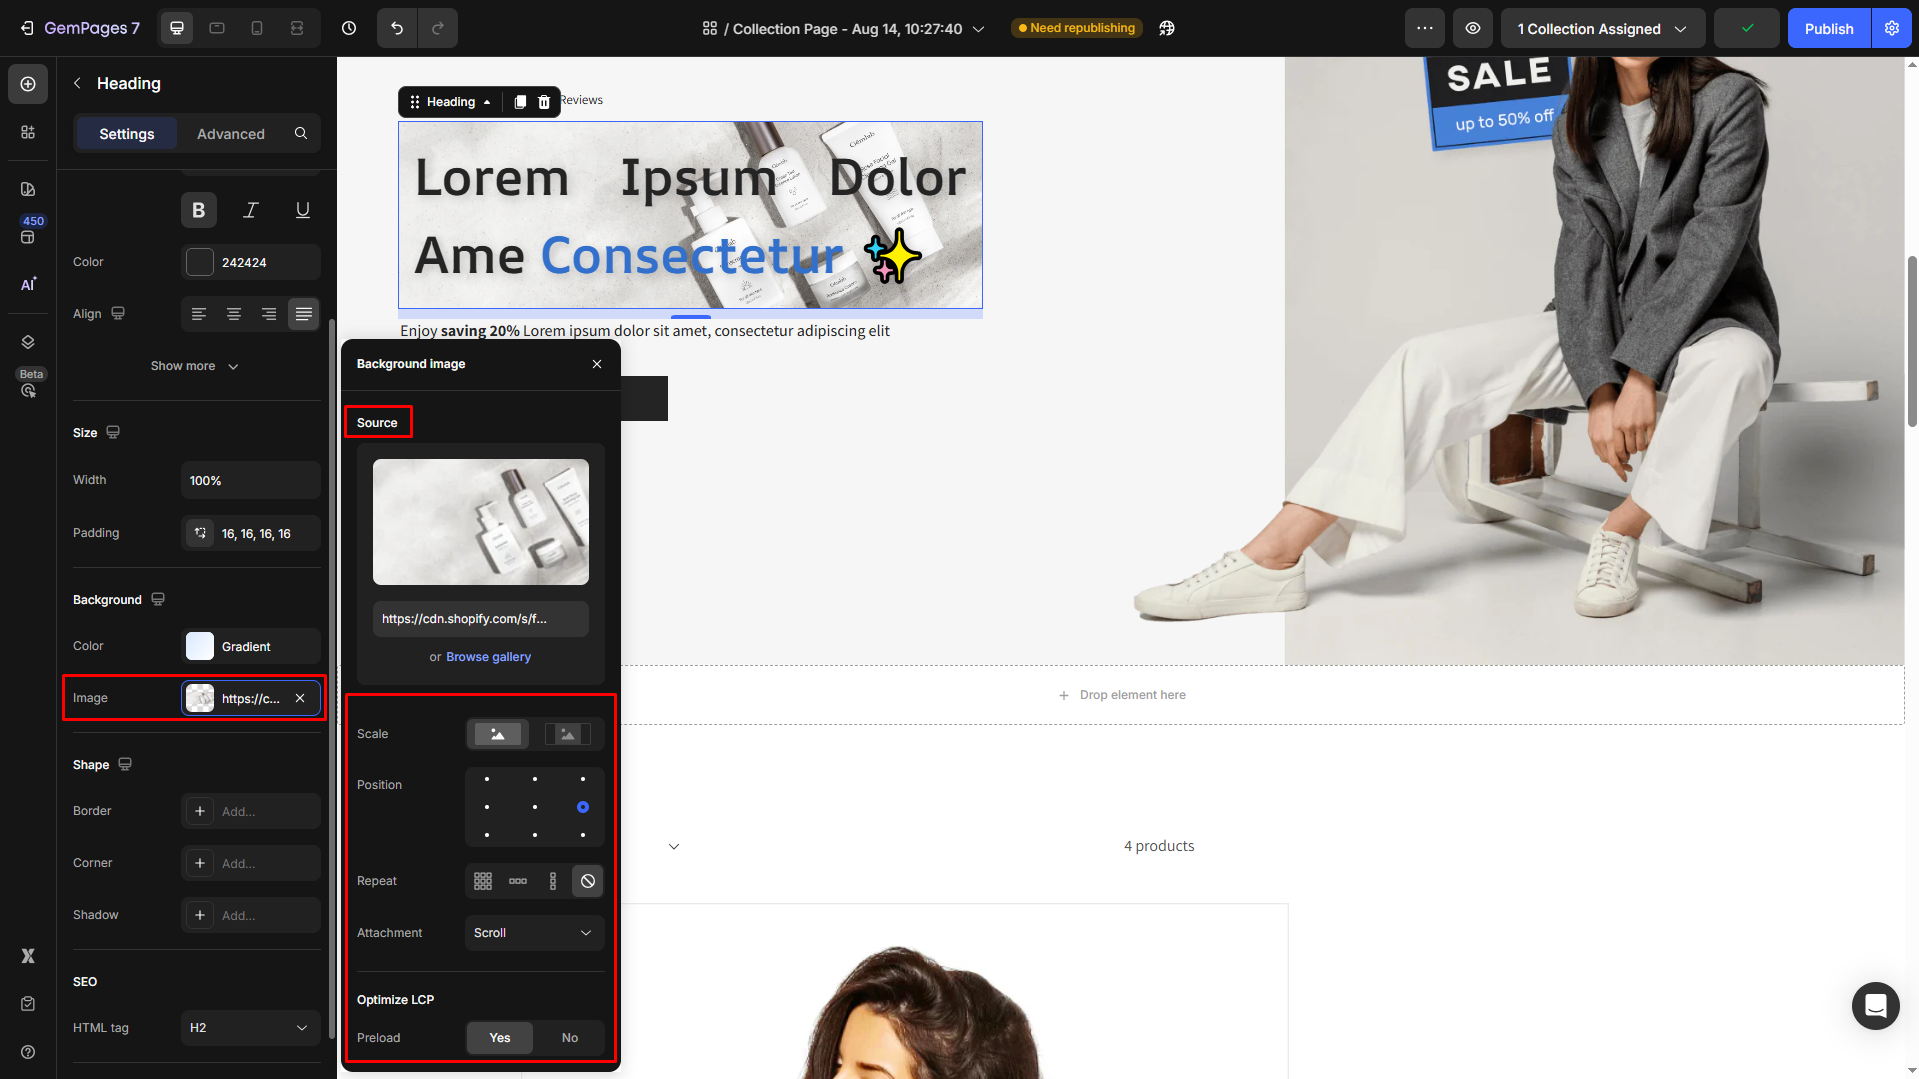The image size is (1919, 1079).
Task: Click the preview eye icon
Action: click(x=1473, y=28)
